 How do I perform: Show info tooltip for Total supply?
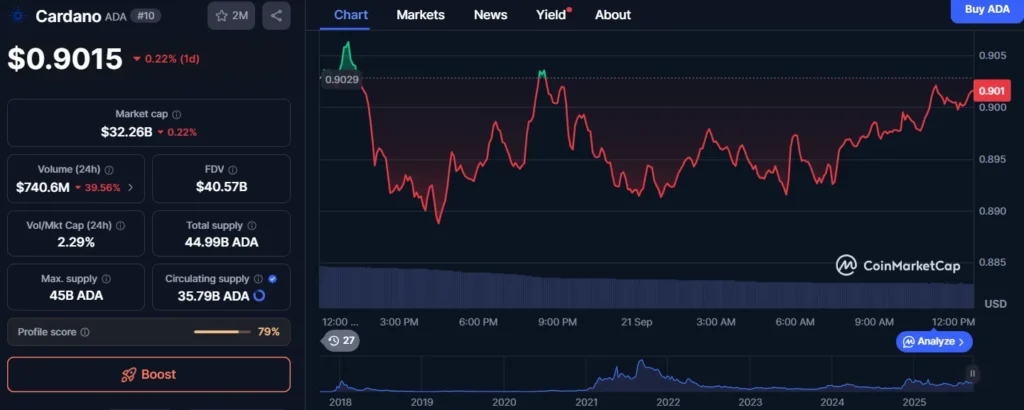click(252, 225)
